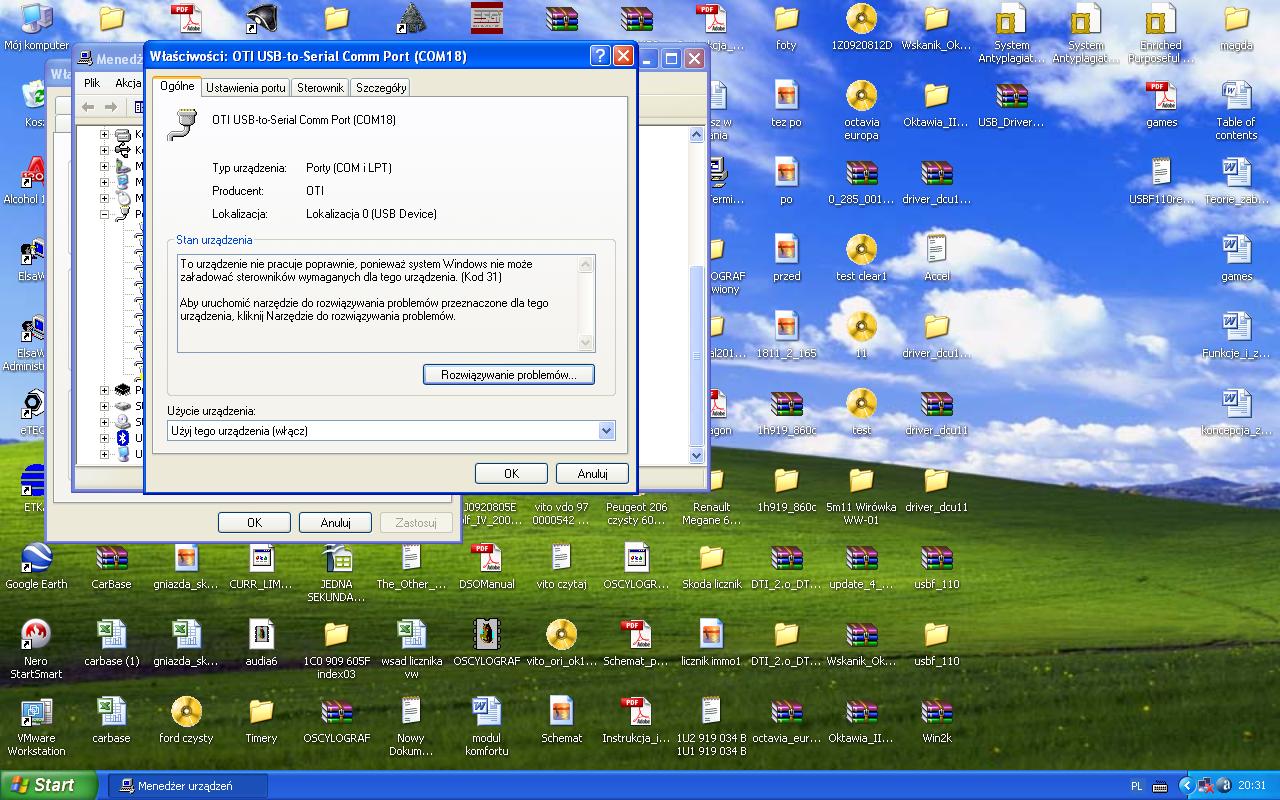Open the modul komfortu Word document
The image size is (1280, 800).
point(486,725)
